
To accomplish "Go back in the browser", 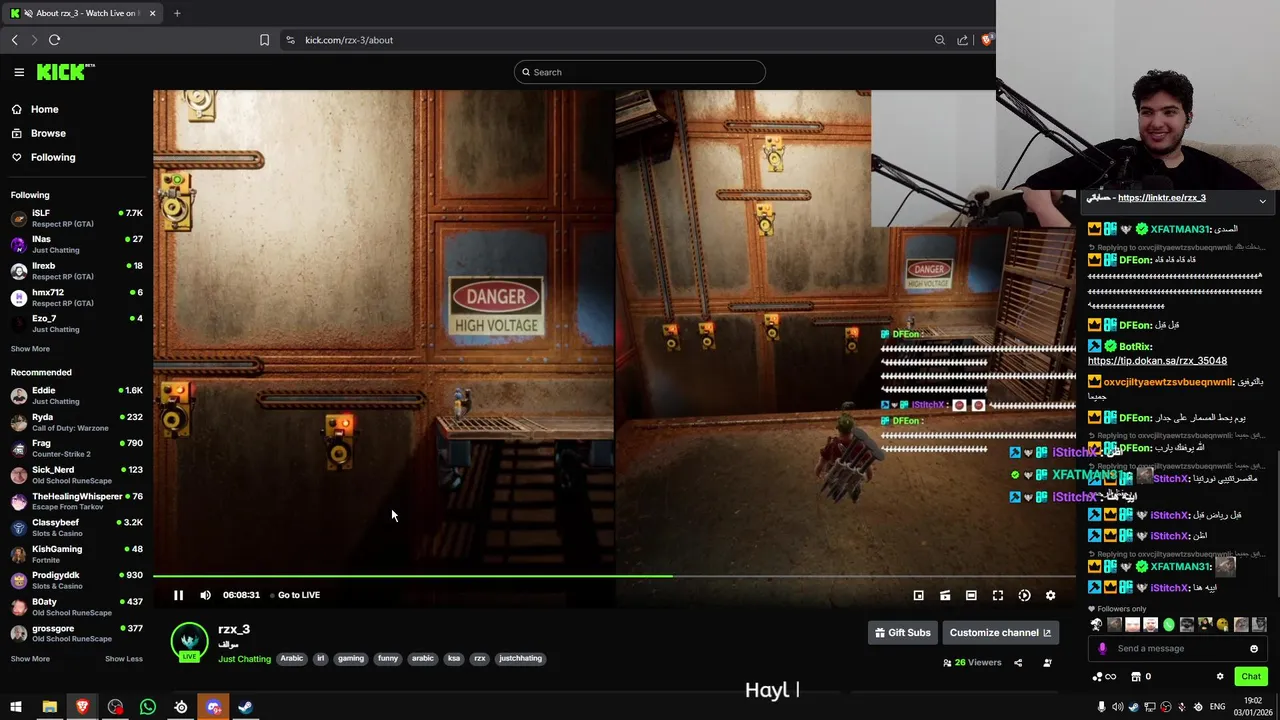I will (x=15, y=40).
